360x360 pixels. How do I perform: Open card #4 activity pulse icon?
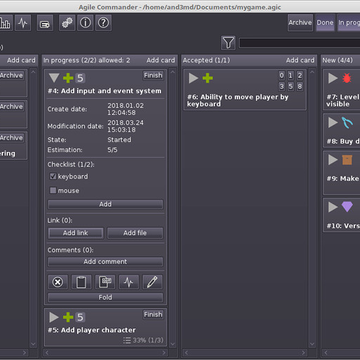point(129,283)
